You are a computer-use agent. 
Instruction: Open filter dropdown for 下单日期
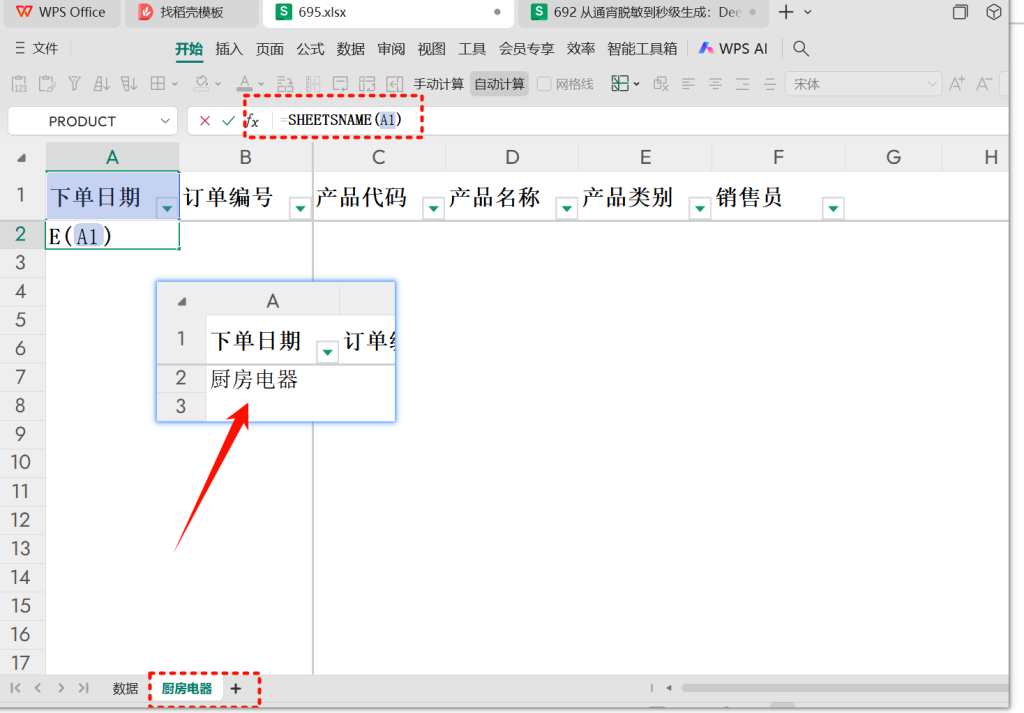(167, 208)
